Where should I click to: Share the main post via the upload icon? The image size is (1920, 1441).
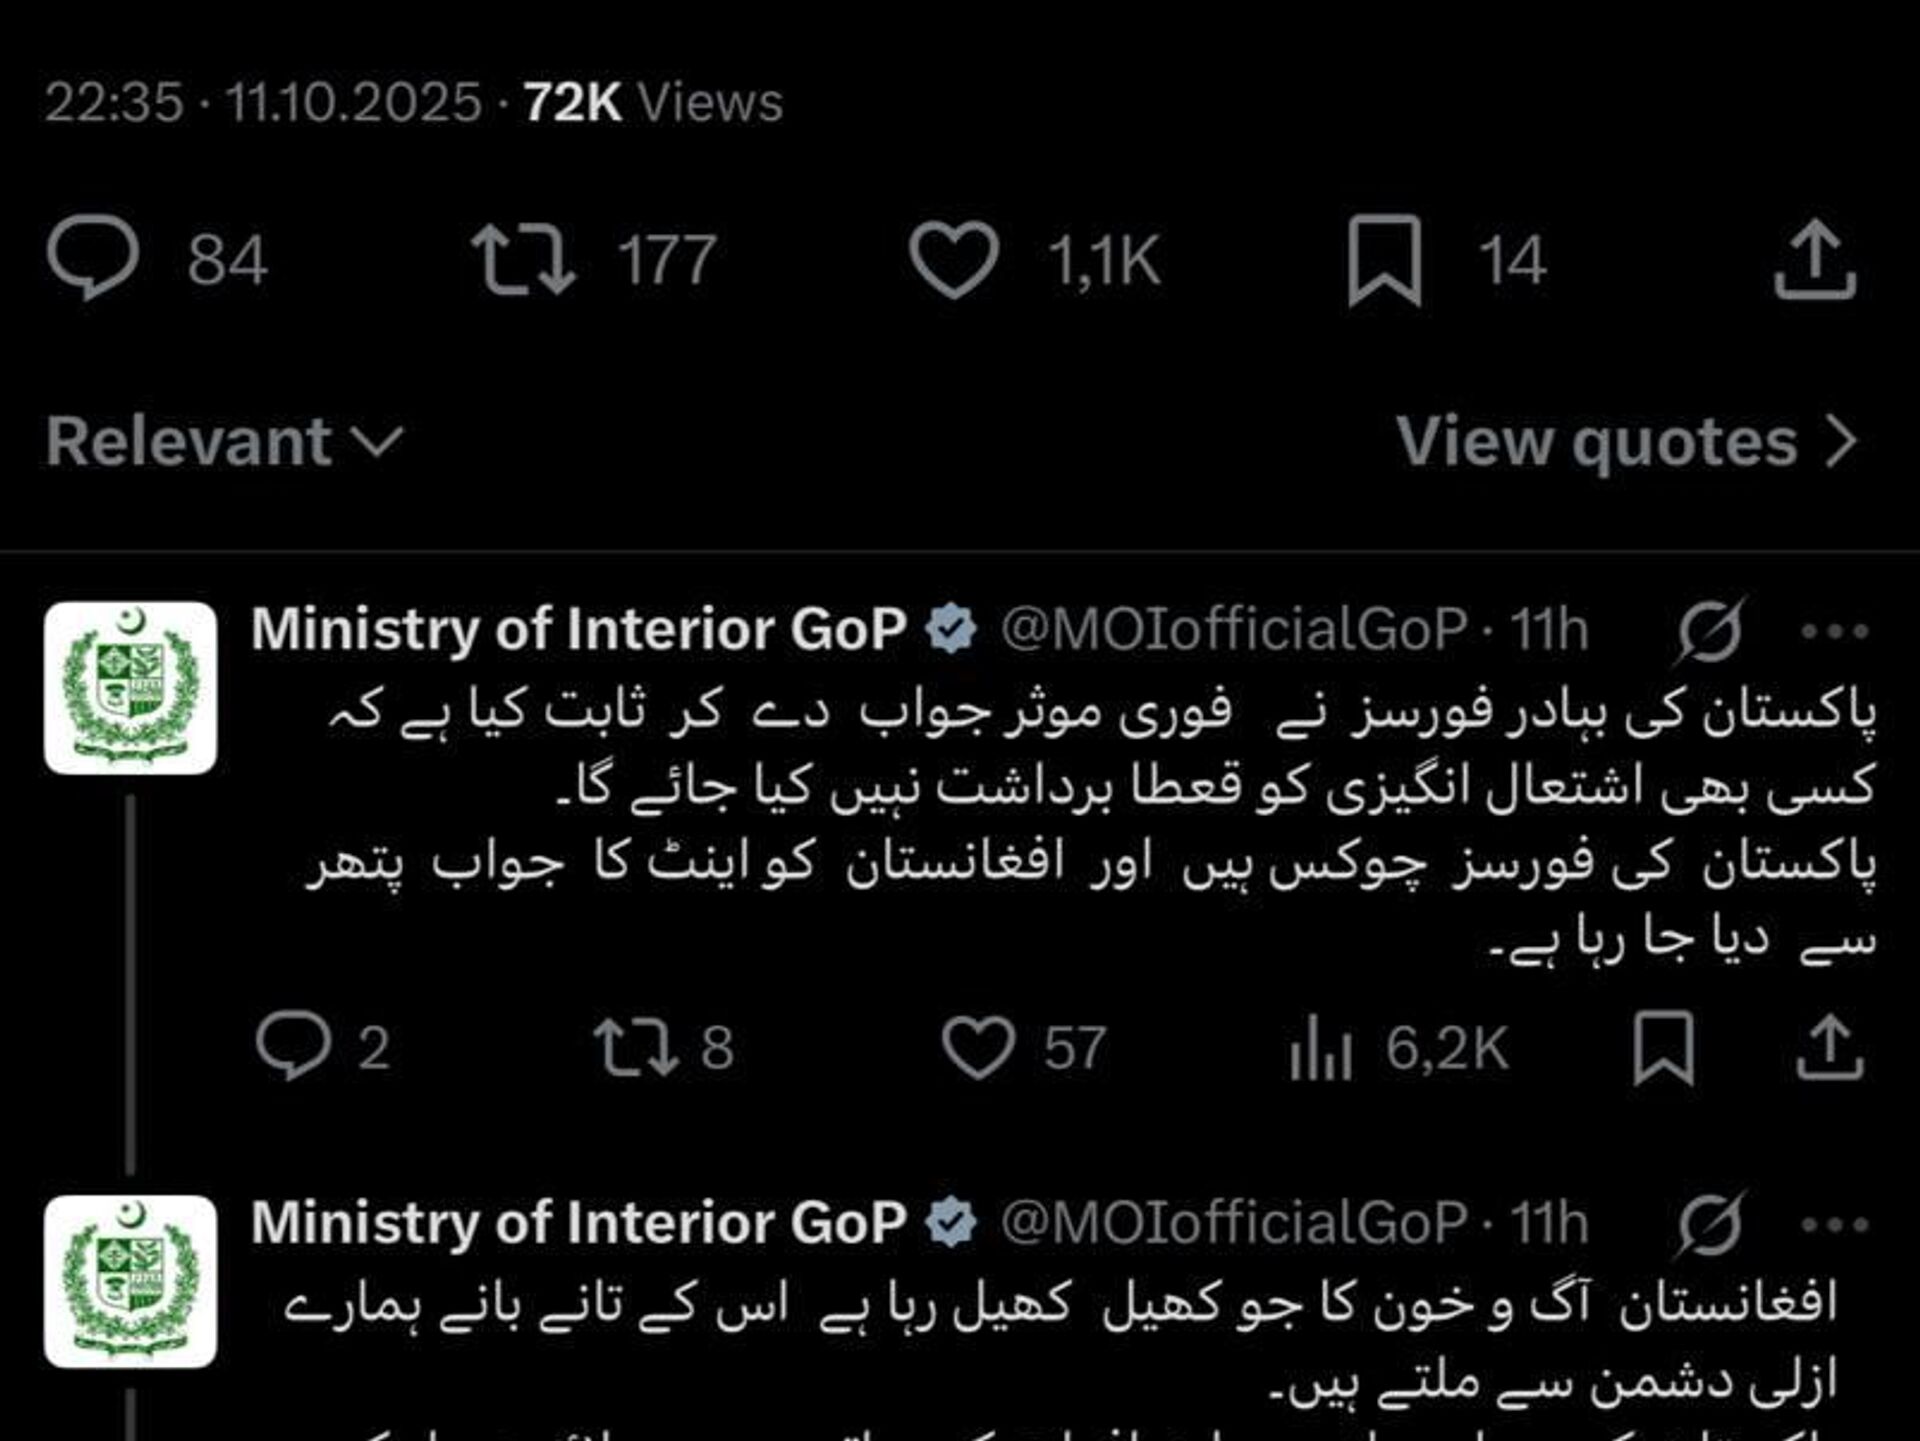[x=1814, y=260]
